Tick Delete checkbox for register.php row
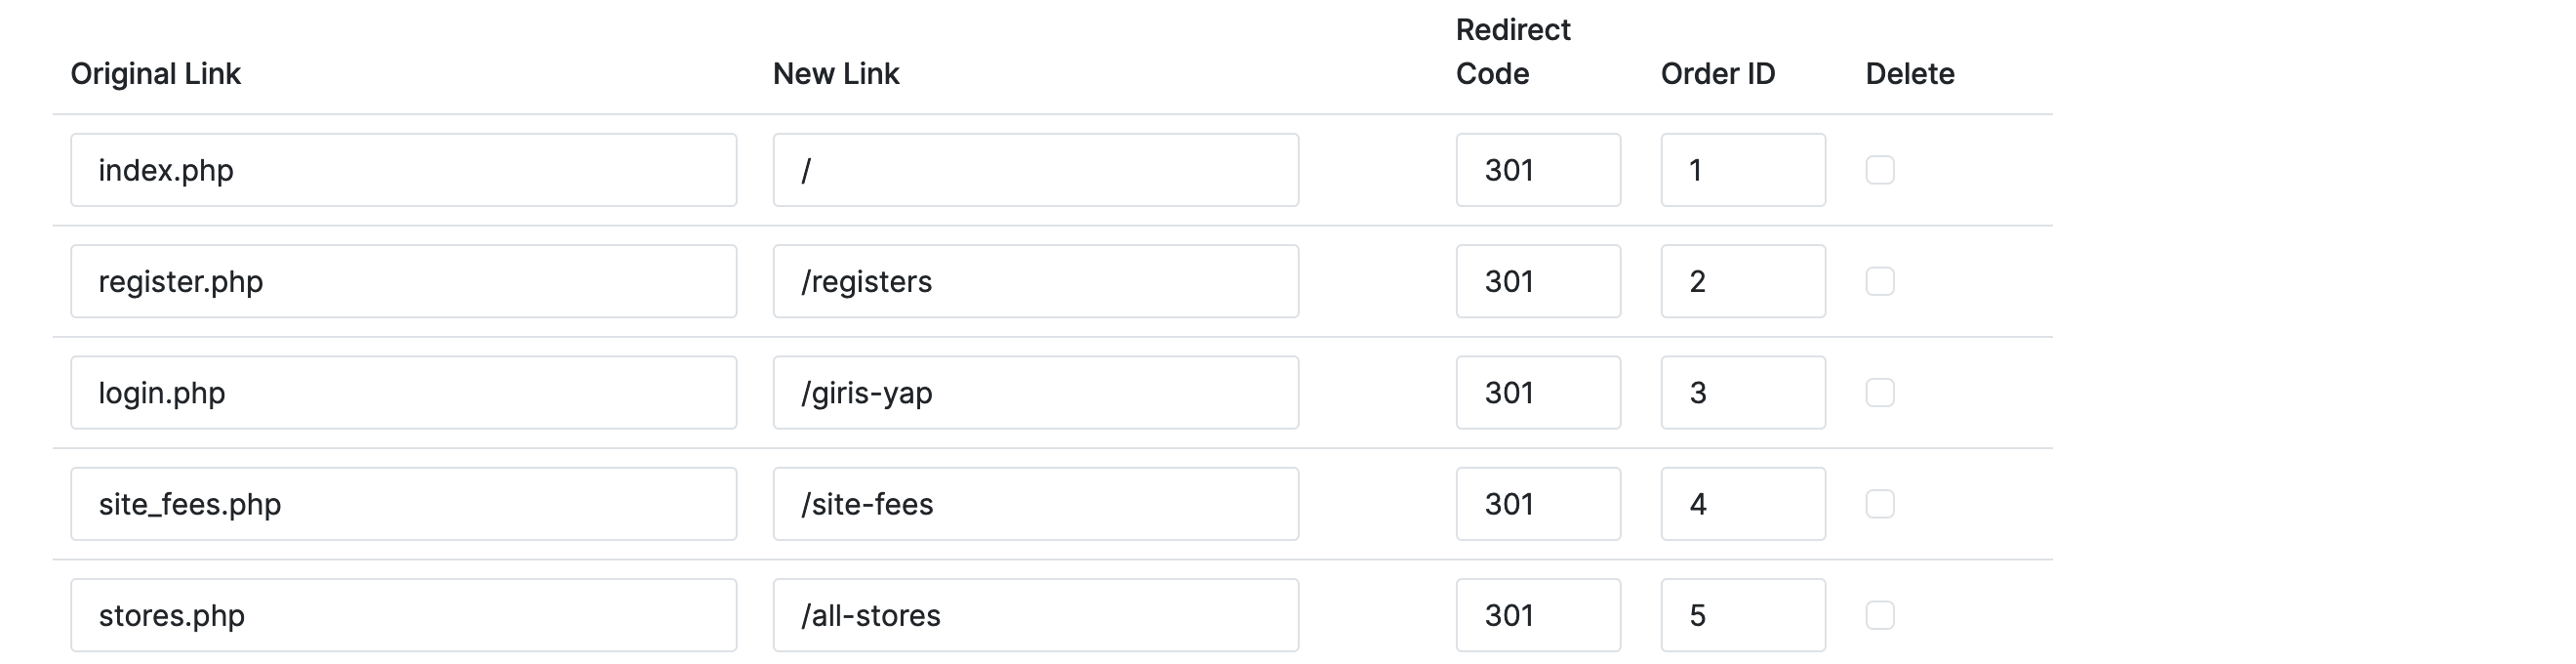This screenshot has height=664, width=2576. 1879,281
